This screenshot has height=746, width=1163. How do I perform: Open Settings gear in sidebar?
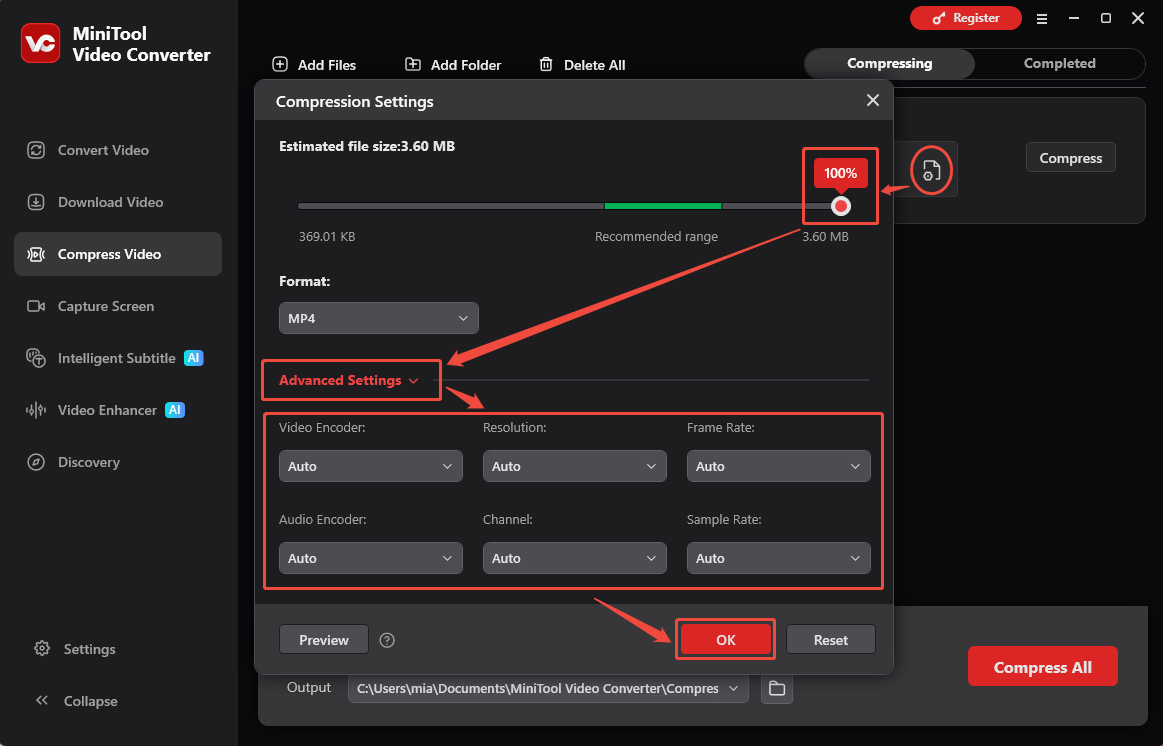pyautogui.click(x=42, y=648)
